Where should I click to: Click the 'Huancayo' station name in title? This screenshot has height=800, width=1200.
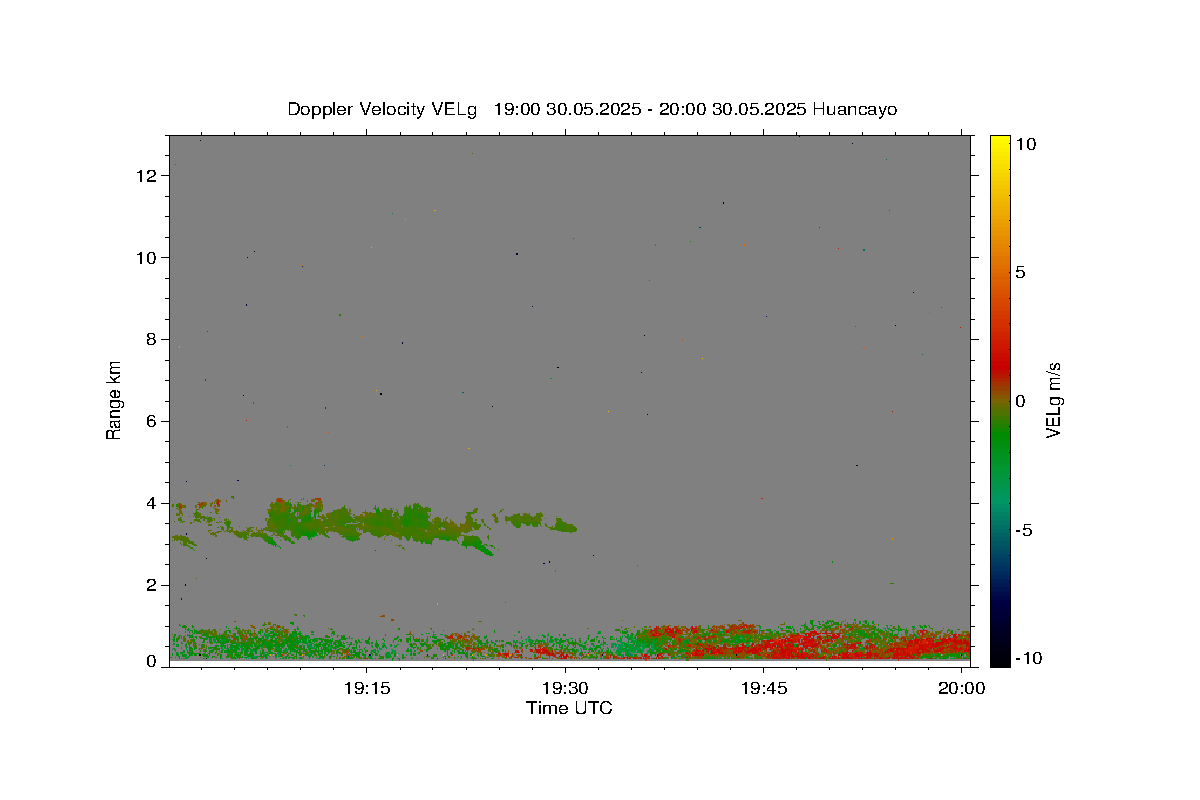(854, 109)
